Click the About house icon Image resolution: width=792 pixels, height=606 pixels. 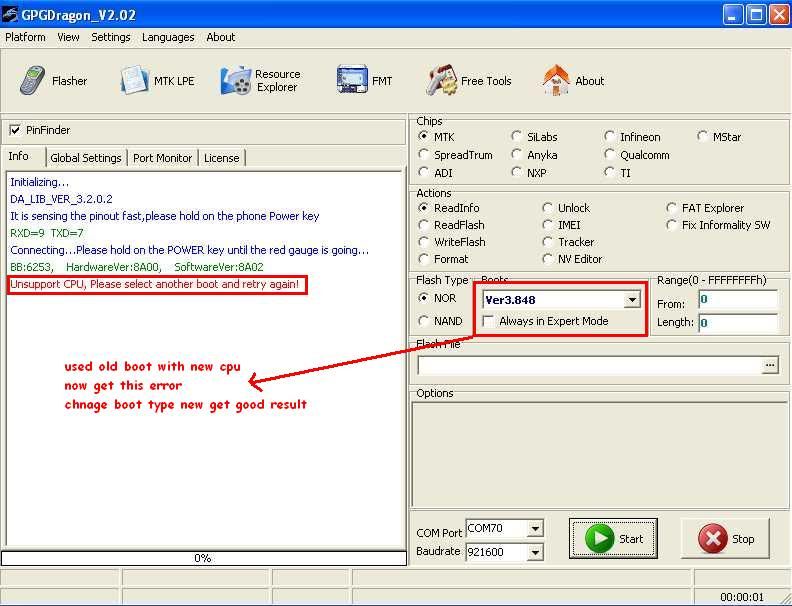point(556,80)
